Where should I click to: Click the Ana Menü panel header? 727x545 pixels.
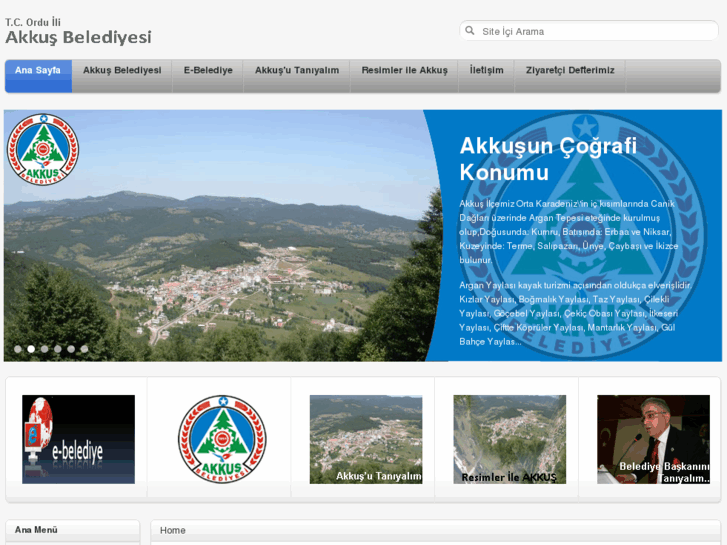(72, 530)
